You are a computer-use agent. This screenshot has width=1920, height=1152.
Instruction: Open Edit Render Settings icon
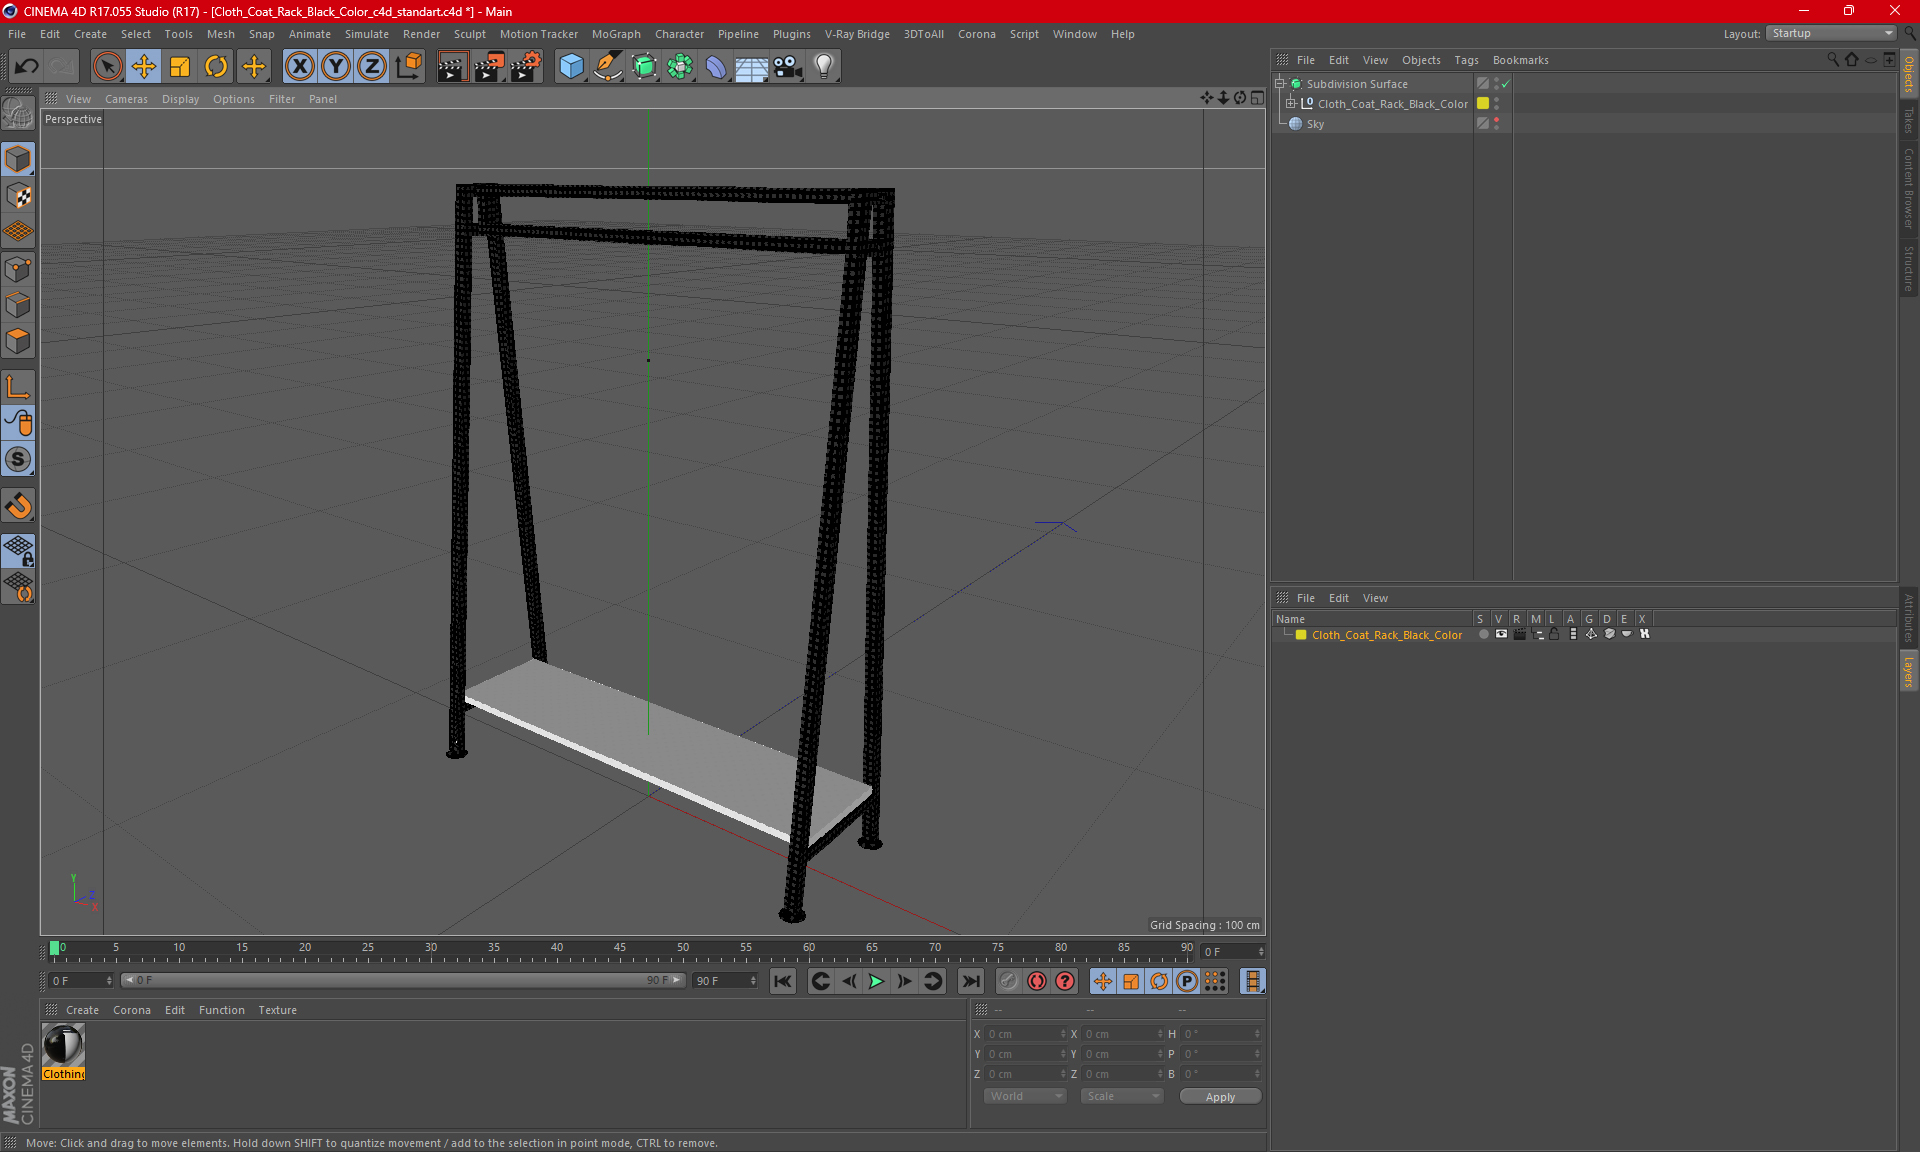pos(526,67)
